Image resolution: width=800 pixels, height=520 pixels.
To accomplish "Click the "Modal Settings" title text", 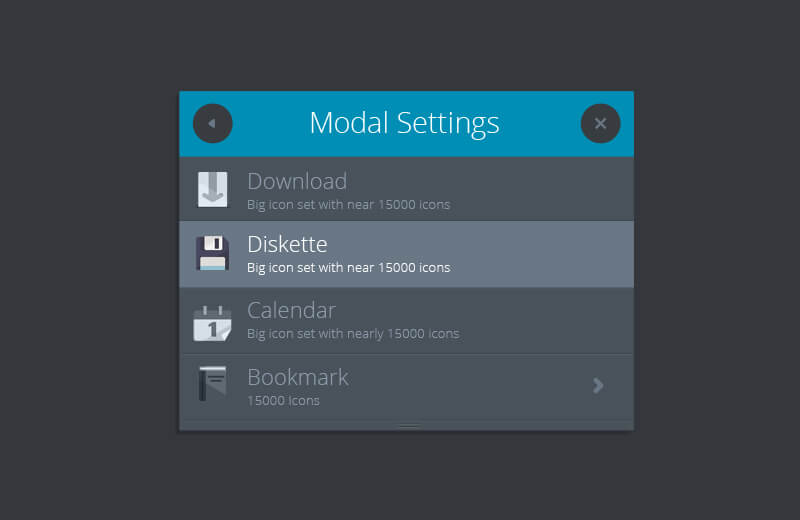I will [404, 123].
